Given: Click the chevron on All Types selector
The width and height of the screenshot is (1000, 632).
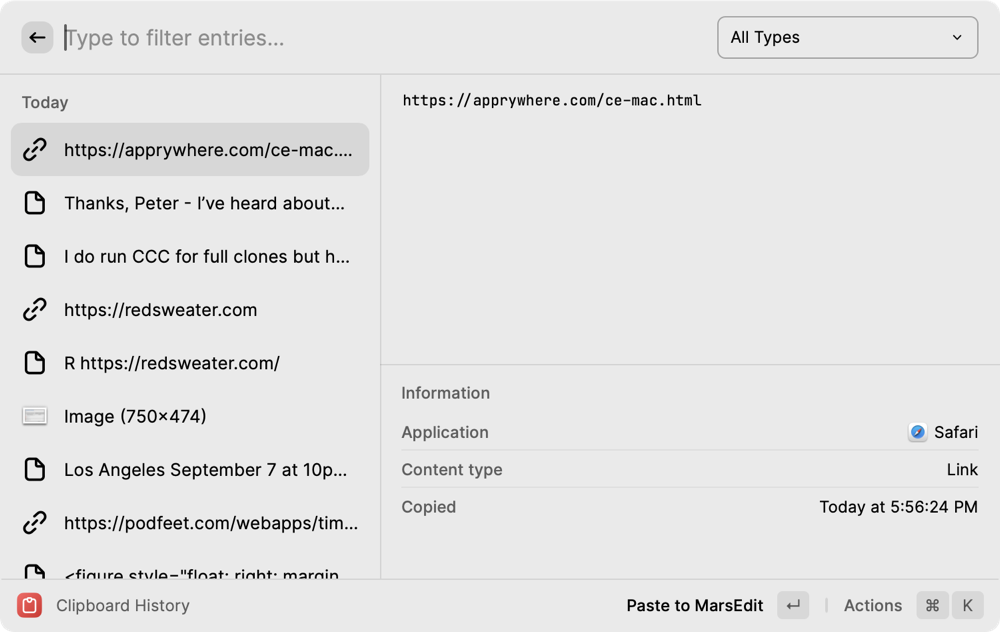Looking at the screenshot, I should 957,38.
